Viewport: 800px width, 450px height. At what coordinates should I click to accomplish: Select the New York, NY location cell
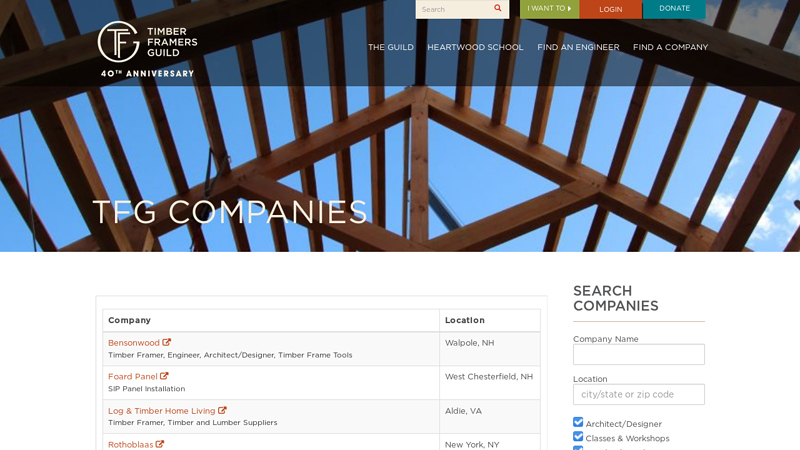(490, 443)
